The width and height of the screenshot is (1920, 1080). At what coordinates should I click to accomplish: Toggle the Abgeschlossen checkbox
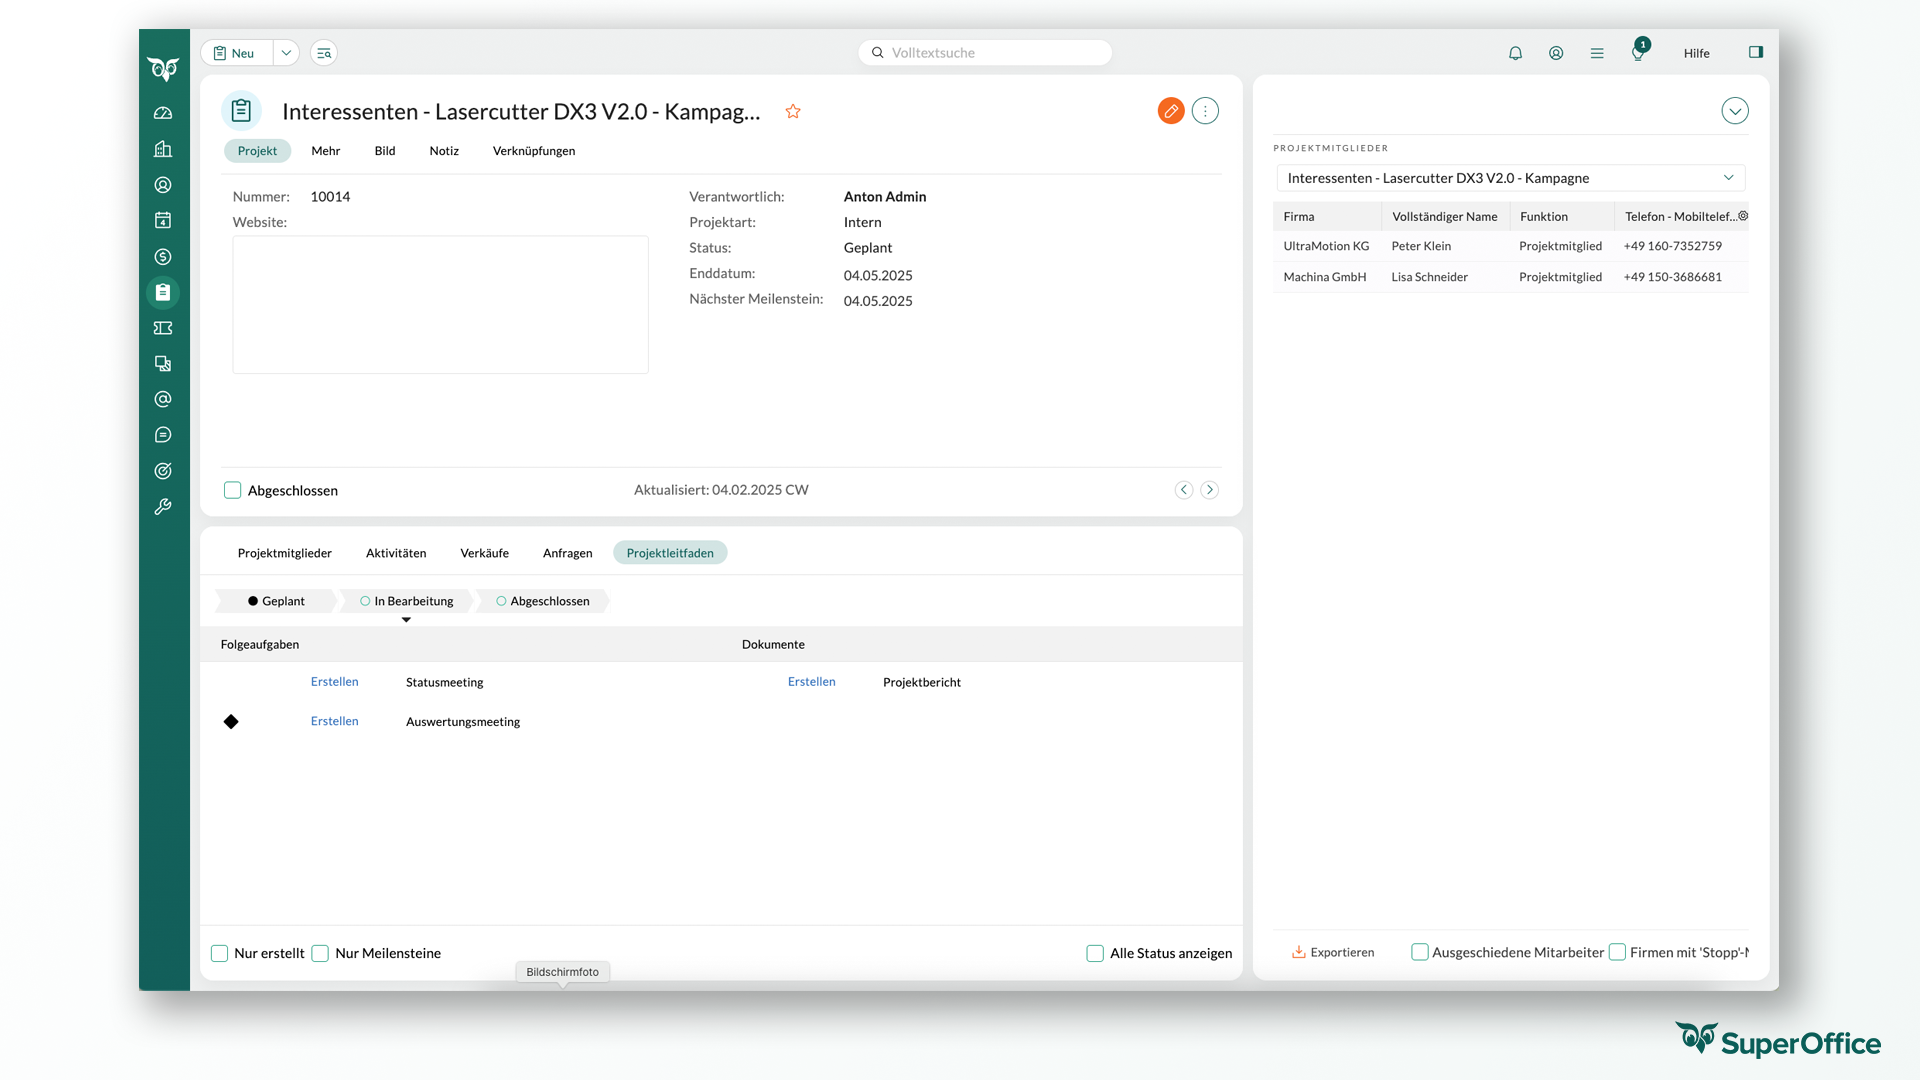tap(233, 490)
